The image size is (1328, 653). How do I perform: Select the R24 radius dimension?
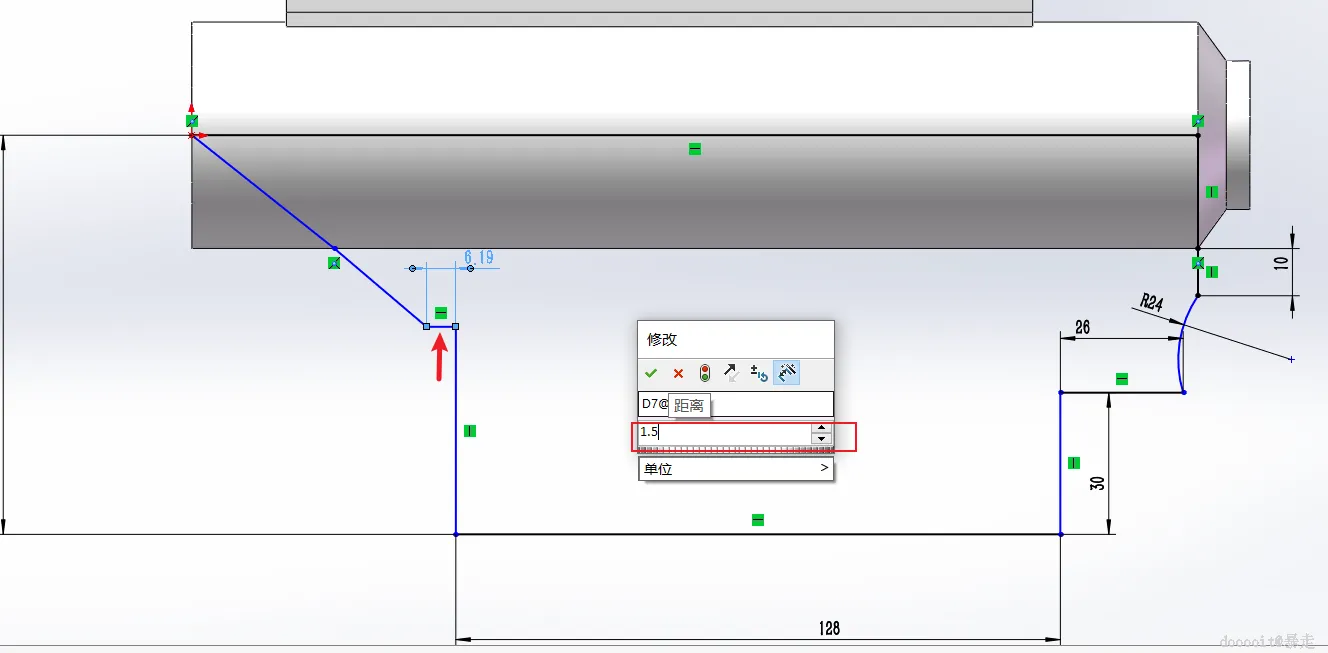[x=1151, y=301]
